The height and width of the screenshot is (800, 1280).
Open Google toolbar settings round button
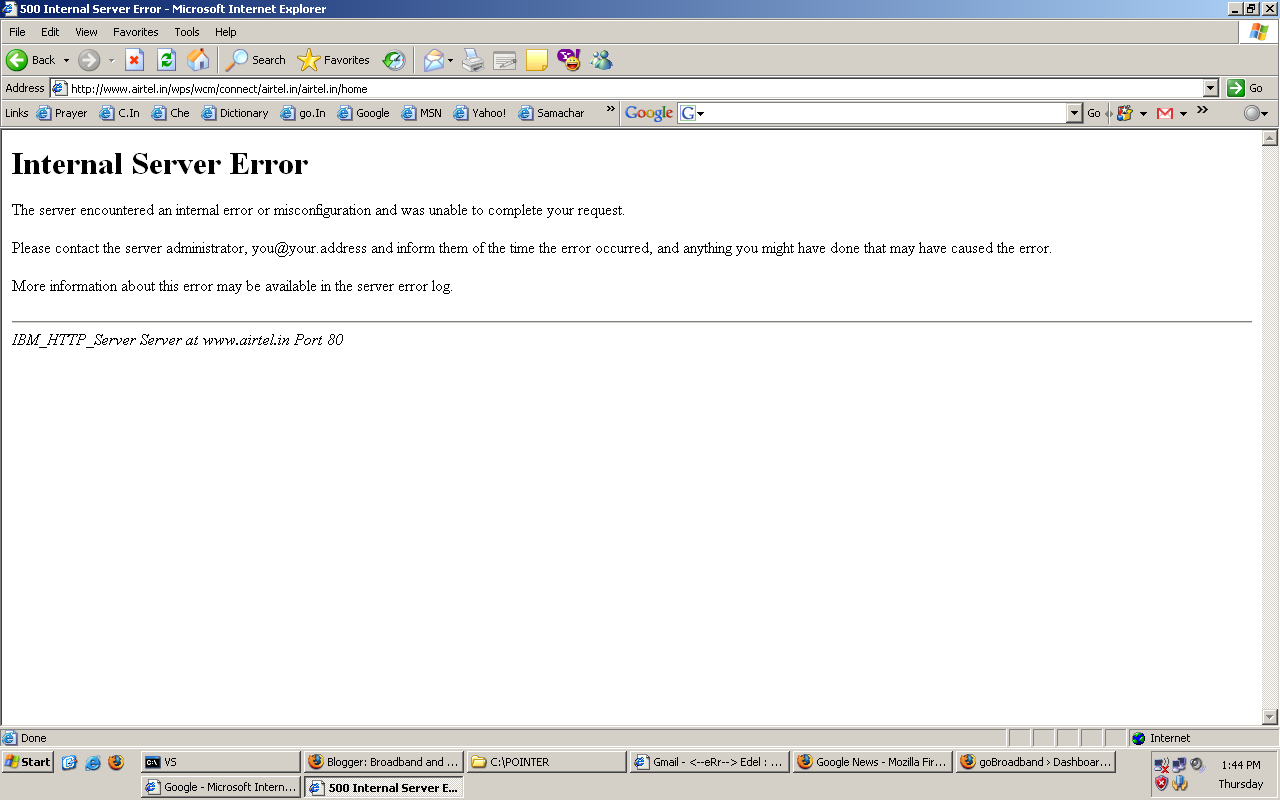(x=1255, y=113)
